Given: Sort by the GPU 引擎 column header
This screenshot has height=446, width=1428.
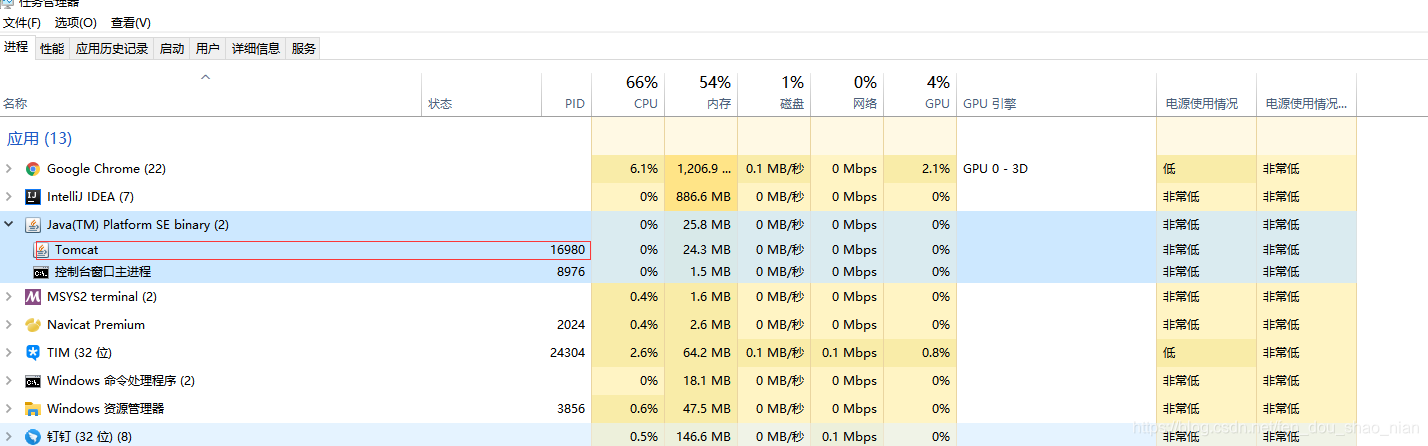Looking at the screenshot, I should [1056, 93].
